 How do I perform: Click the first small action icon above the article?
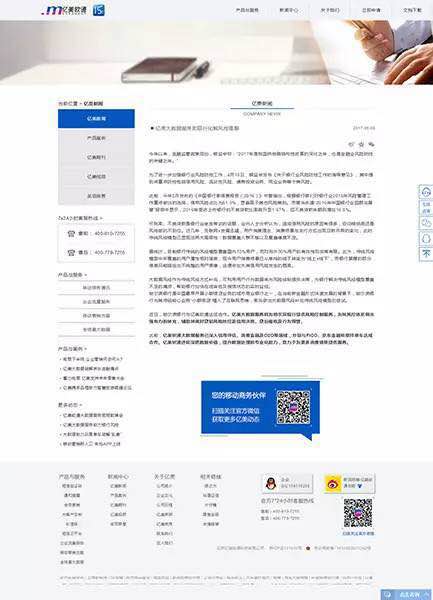[x=352, y=144]
